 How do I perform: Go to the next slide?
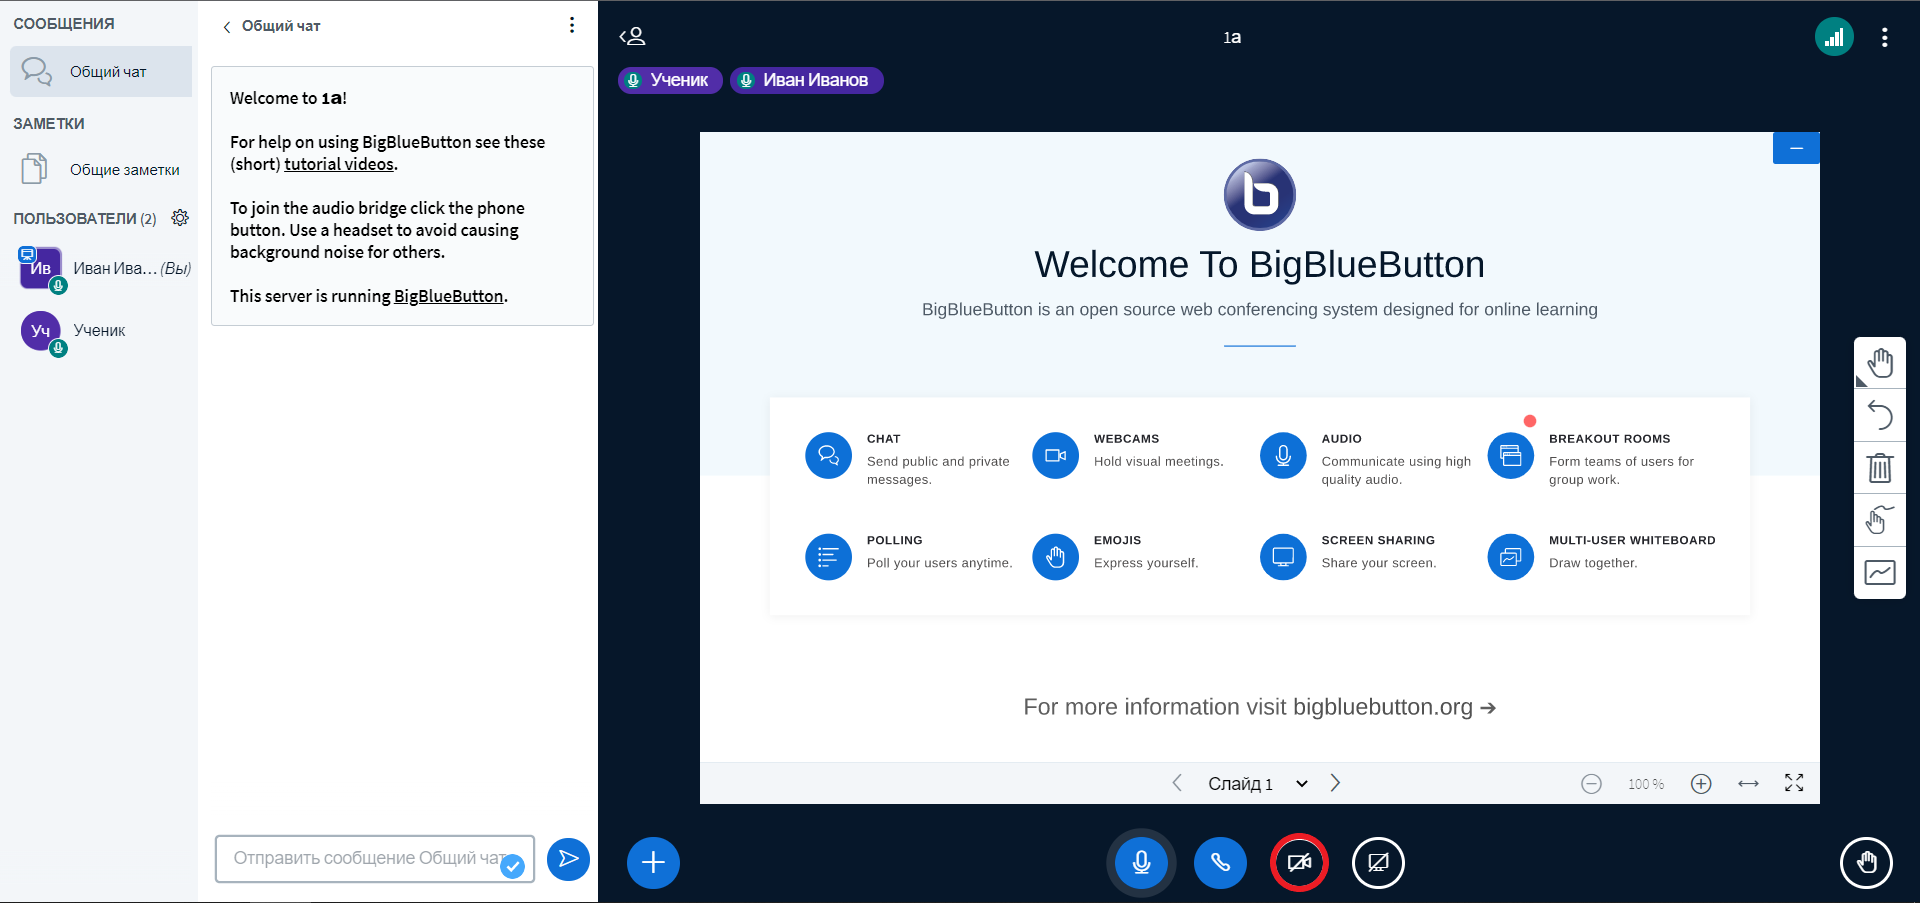[x=1335, y=783]
